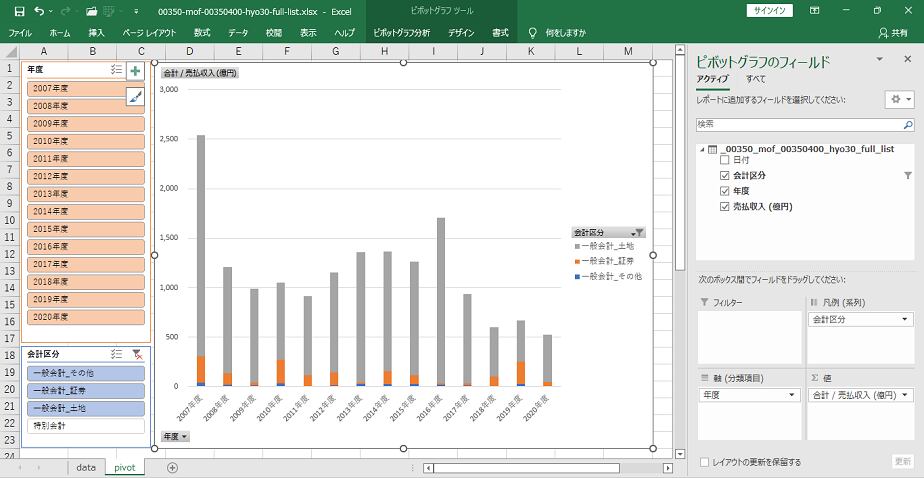Toggle multi-select on the 年度 slicer

(116, 70)
